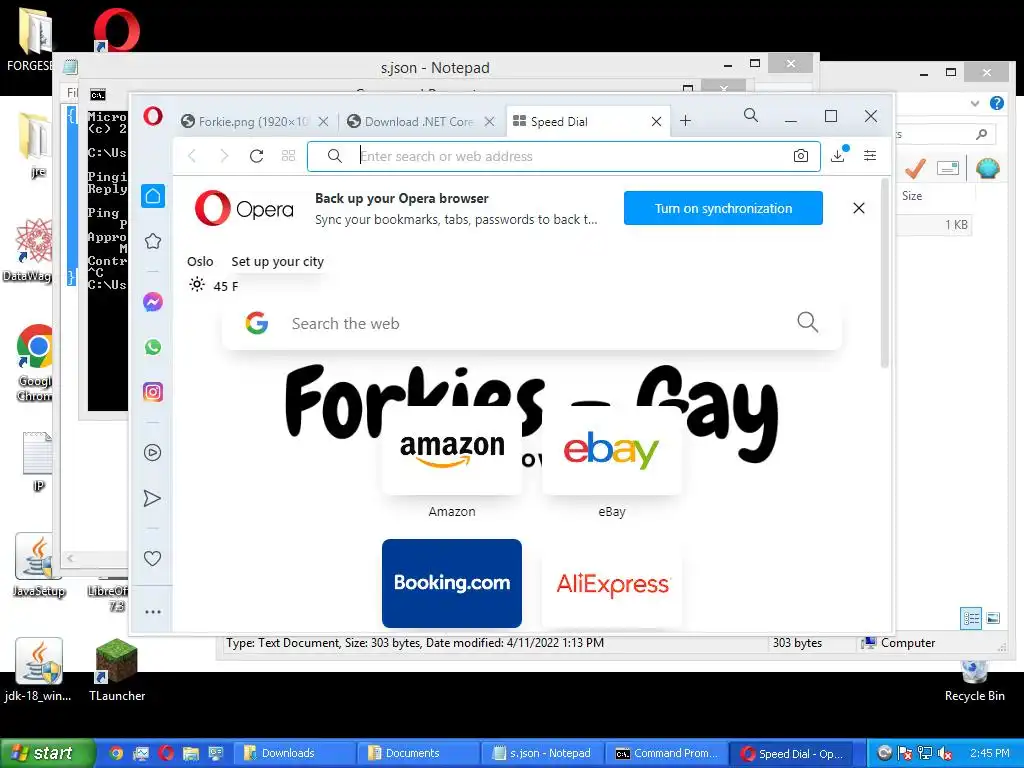1024x768 pixels.
Task: Switch to s.json - Notepad taskbar button
Action: [541, 753]
